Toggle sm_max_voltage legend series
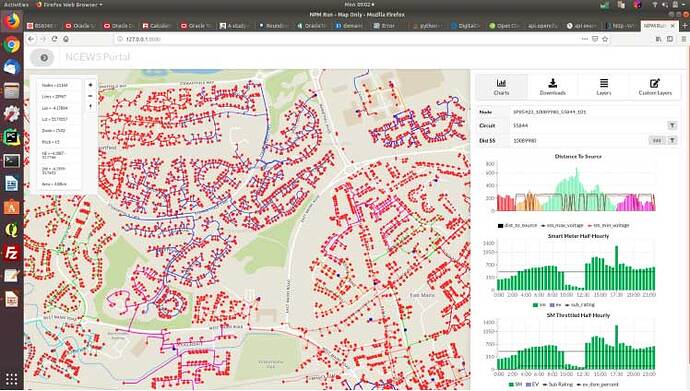Image resolution: width=690 pixels, height=391 pixels. (562, 225)
